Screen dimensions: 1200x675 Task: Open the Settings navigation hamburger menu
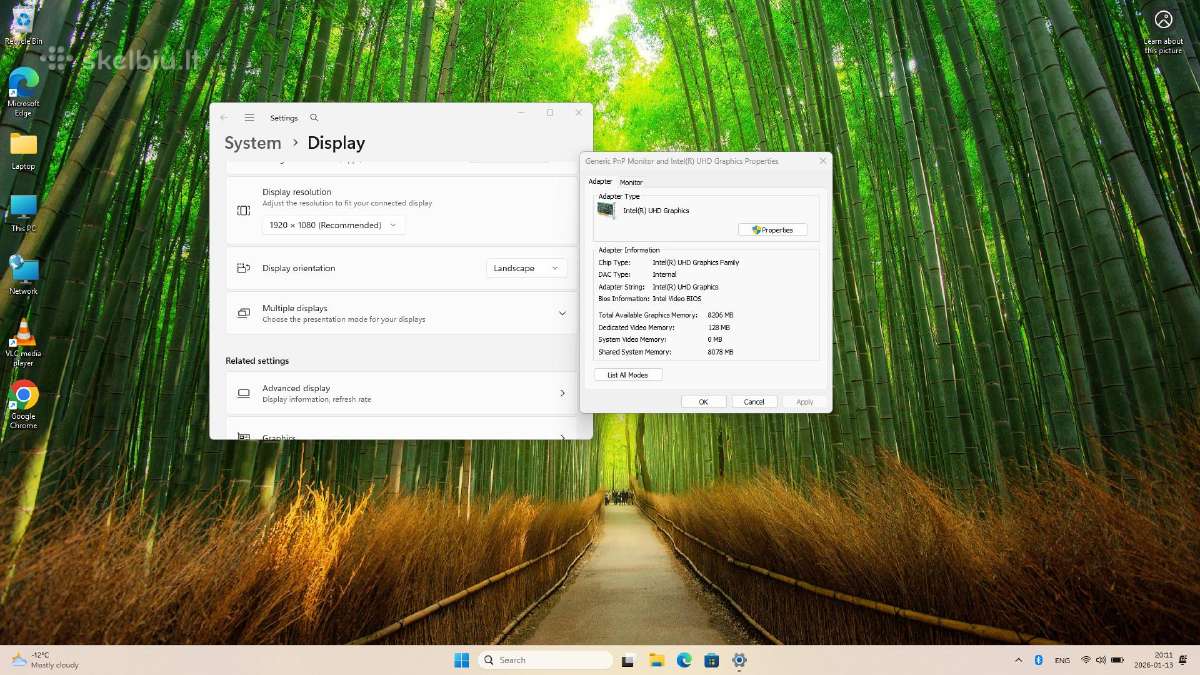(x=249, y=118)
